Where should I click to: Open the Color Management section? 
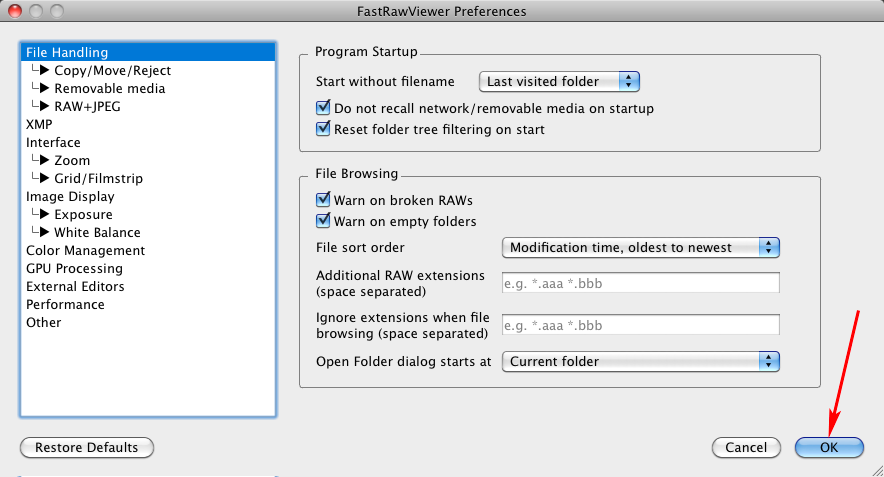pyautogui.click(x=85, y=250)
